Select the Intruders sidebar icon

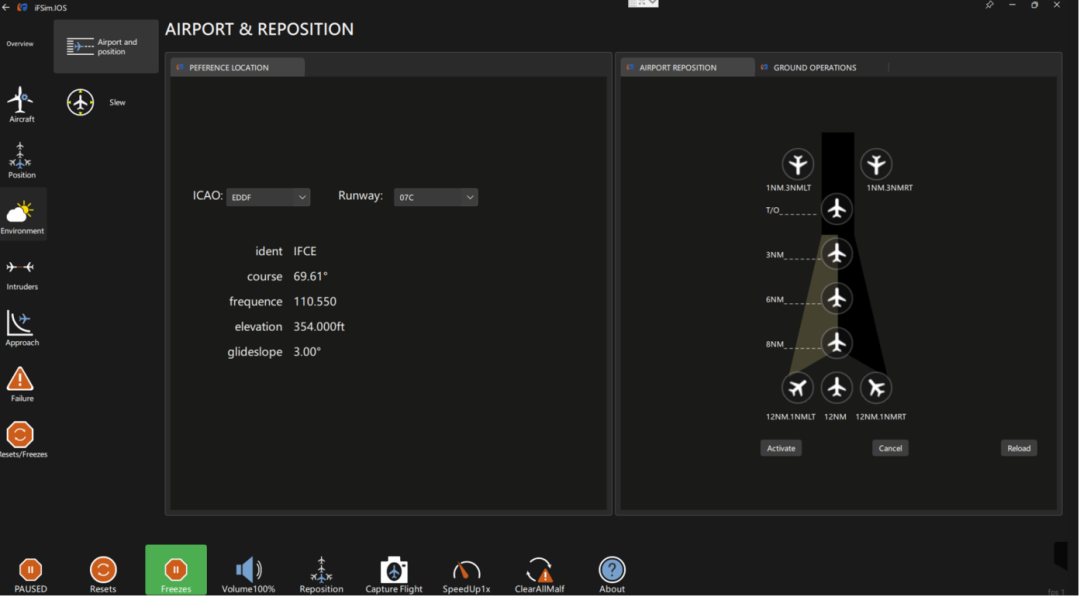point(21,271)
